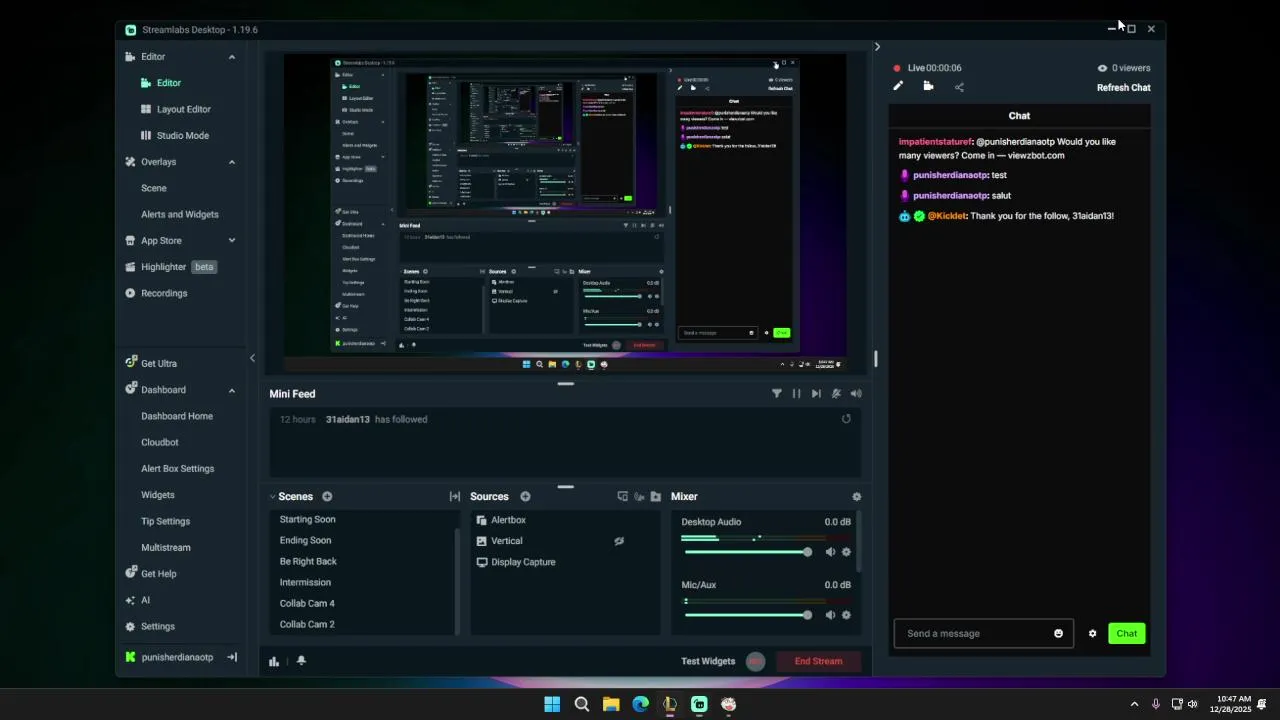Replay the 31aidan13 follow event
1280x720 pixels.
[x=846, y=419]
